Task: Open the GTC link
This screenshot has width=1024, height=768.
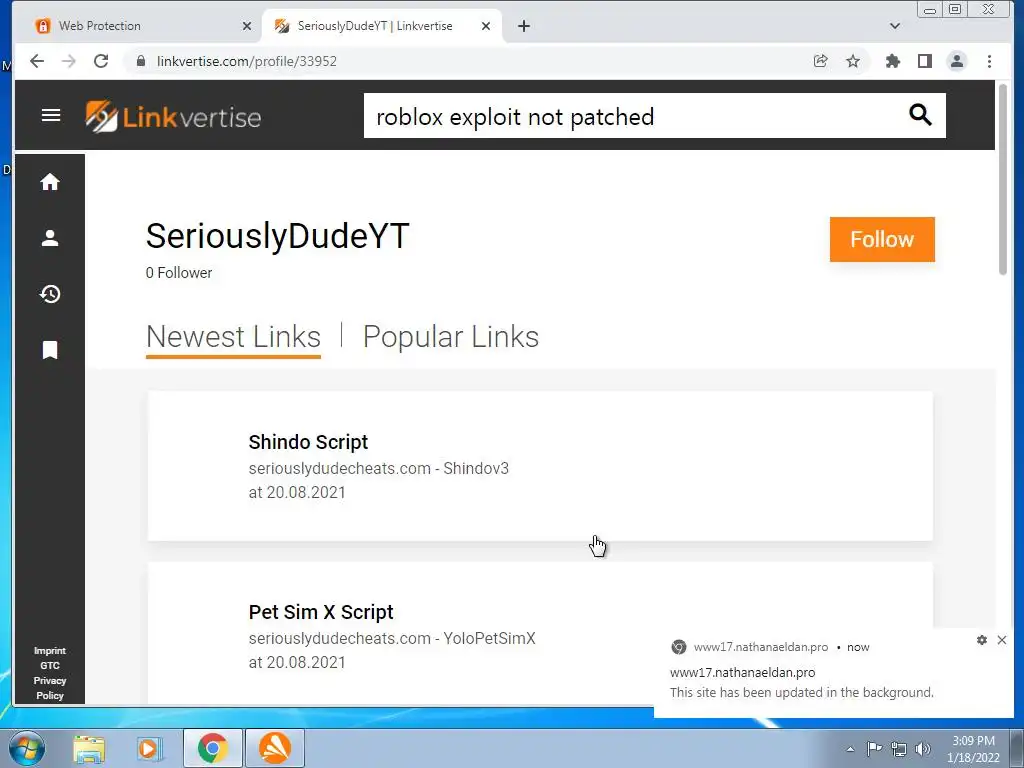Action: [x=50, y=665]
